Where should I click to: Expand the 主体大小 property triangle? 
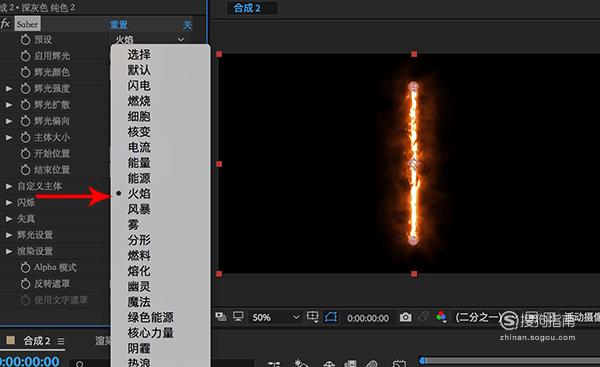[9, 137]
